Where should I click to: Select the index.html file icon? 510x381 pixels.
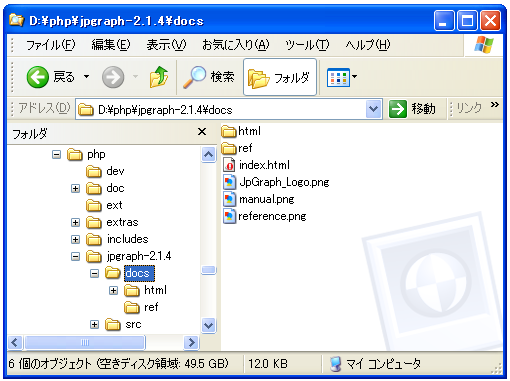click(x=229, y=165)
